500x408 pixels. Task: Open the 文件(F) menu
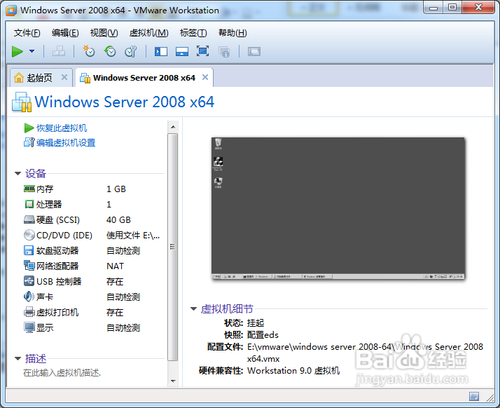click(x=27, y=33)
